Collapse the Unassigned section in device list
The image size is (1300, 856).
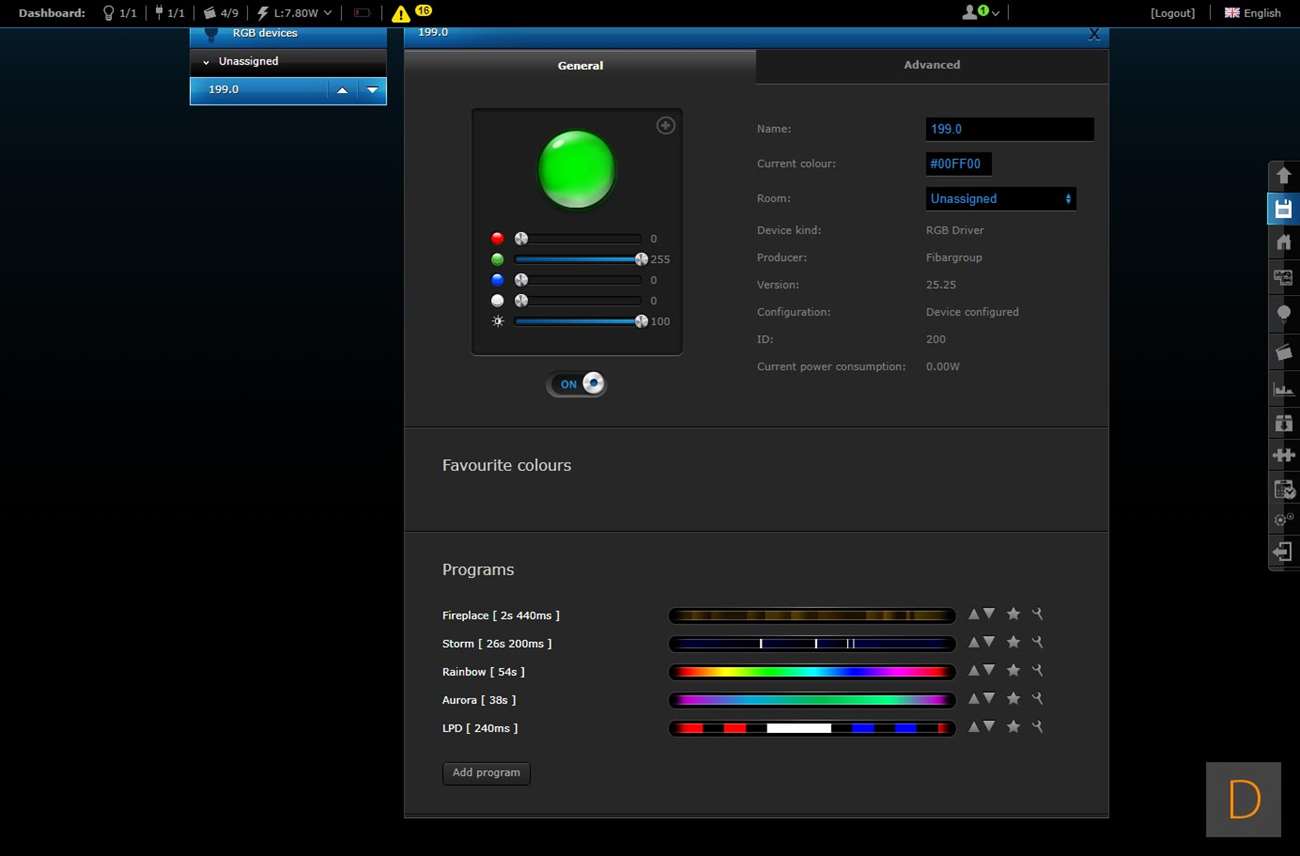[x=207, y=62]
